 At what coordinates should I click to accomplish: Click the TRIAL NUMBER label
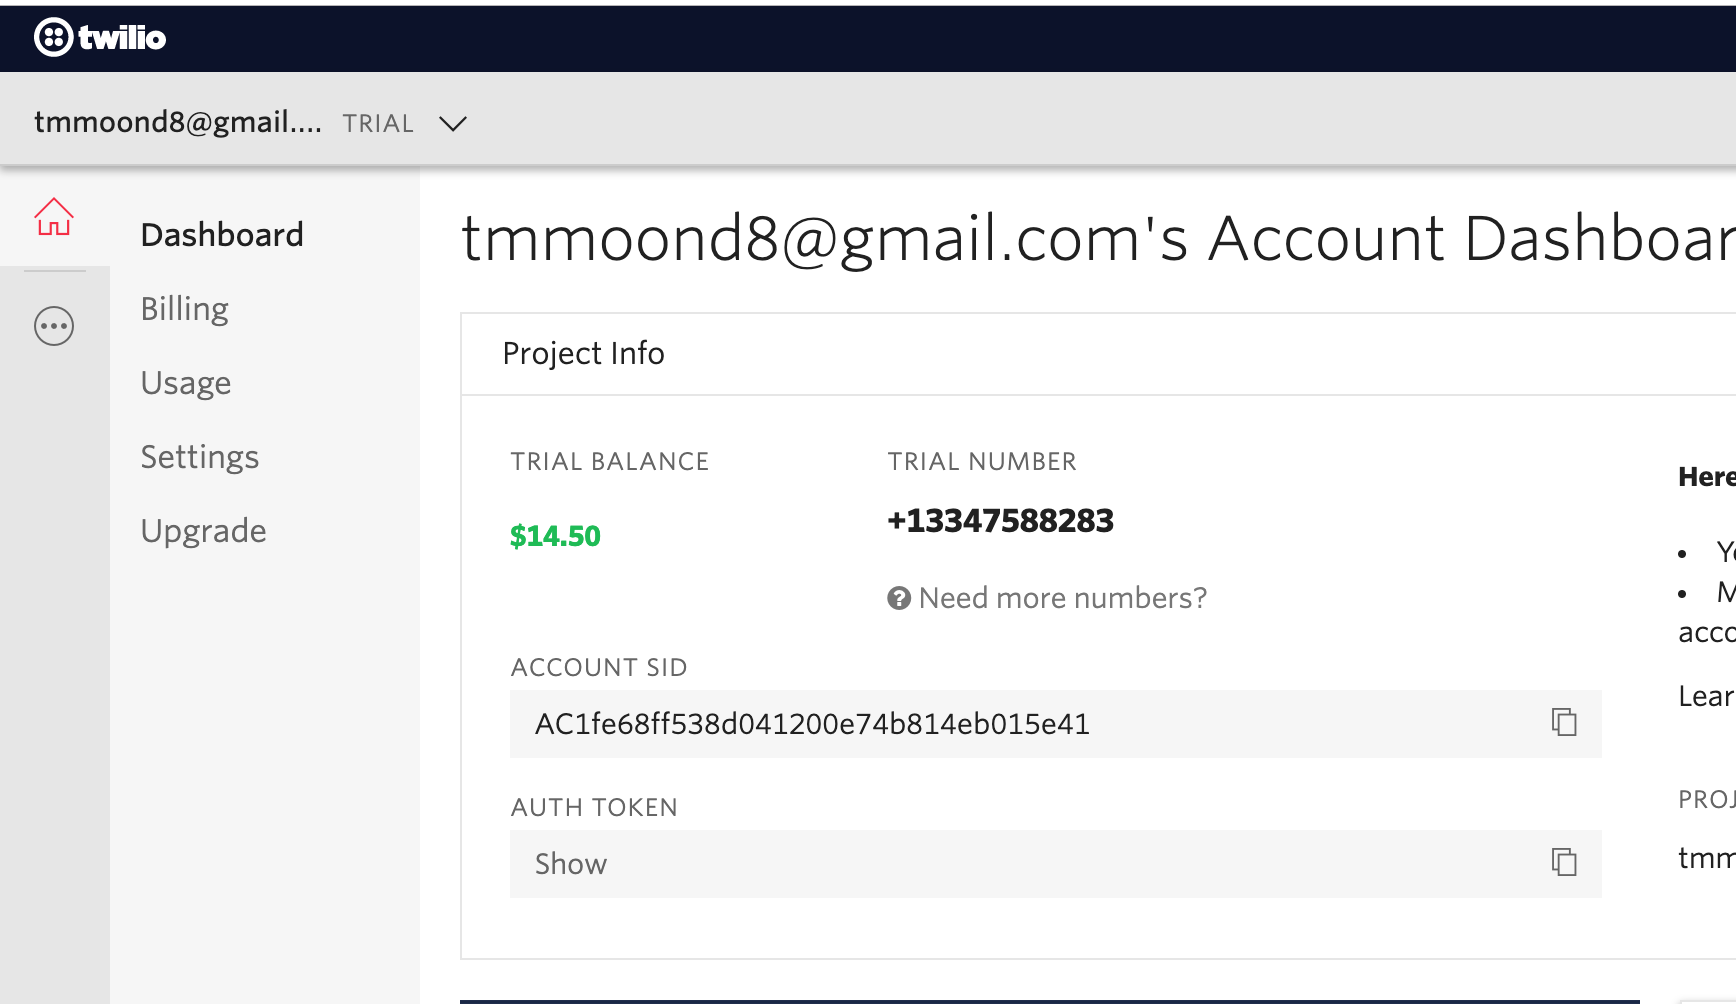coord(982,462)
